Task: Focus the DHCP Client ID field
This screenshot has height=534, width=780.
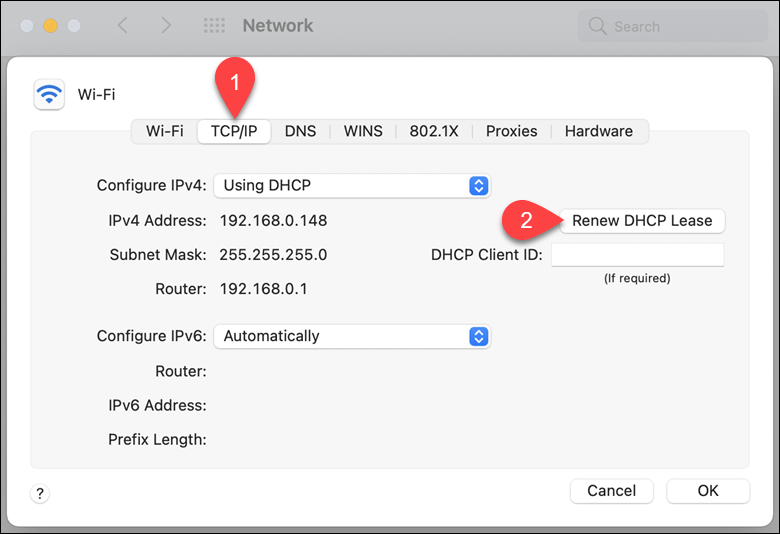Action: 637,255
